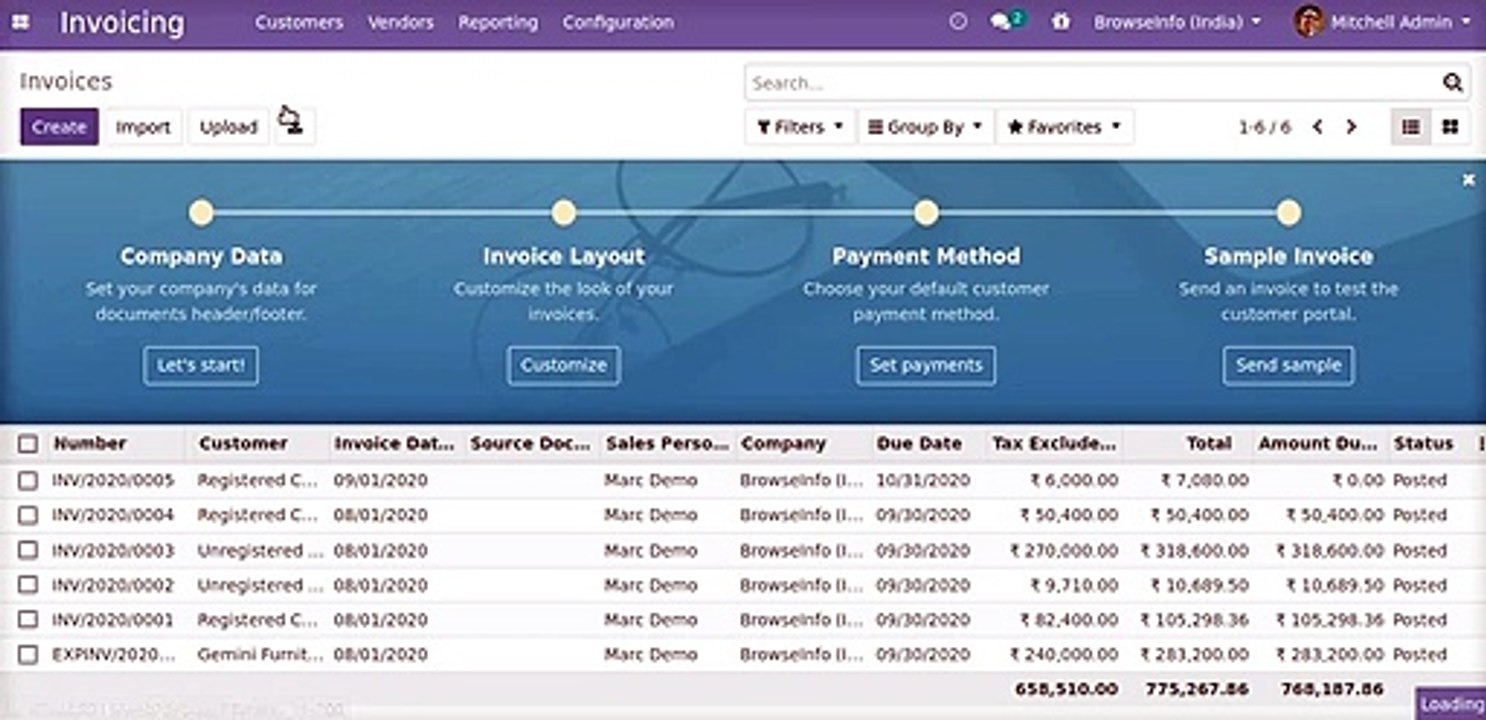Click the search magnifier icon
Screen dimensions: 1486x720
tap(1453, 83)
